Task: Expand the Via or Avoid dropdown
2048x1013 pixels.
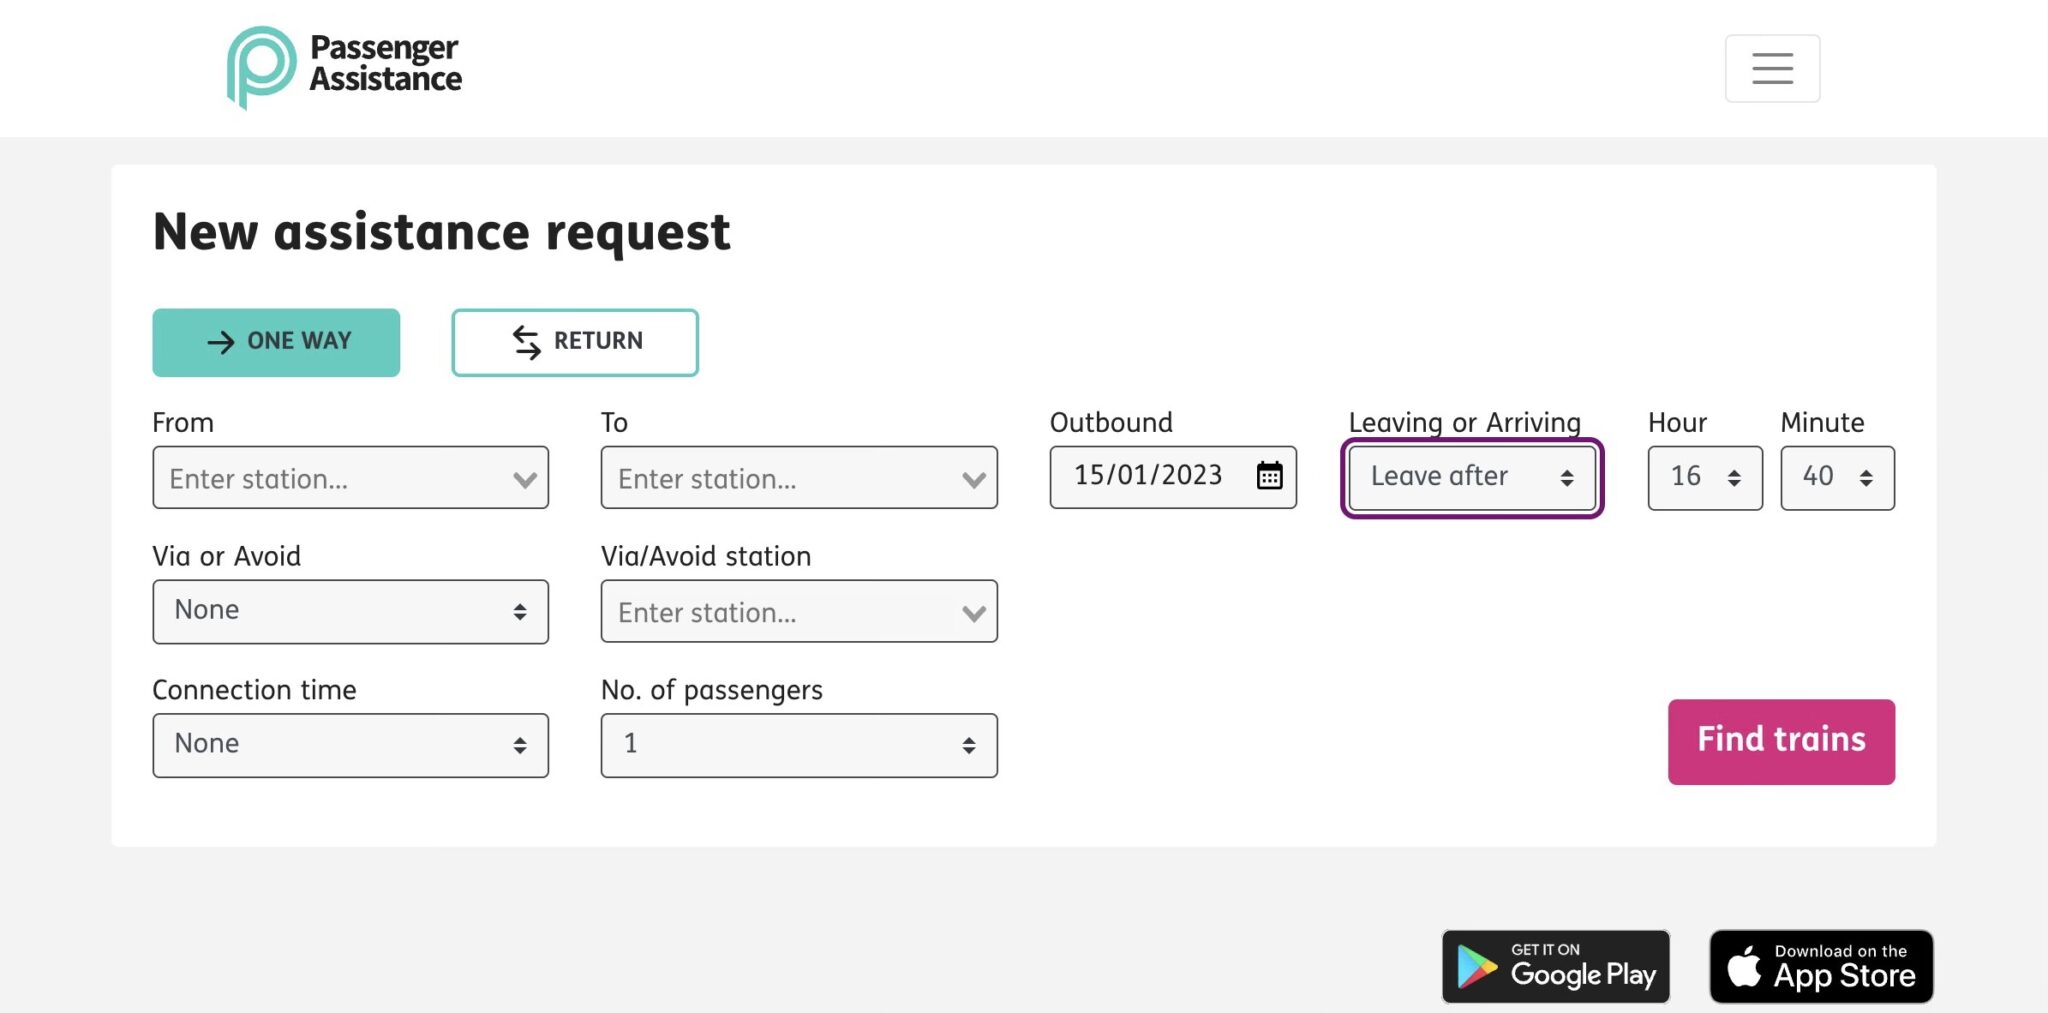Action: click(350, 610)
